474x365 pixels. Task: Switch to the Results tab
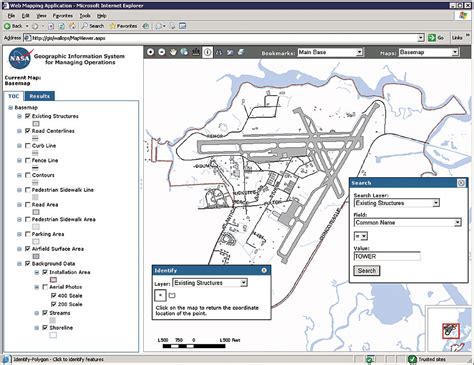(40, 96)
